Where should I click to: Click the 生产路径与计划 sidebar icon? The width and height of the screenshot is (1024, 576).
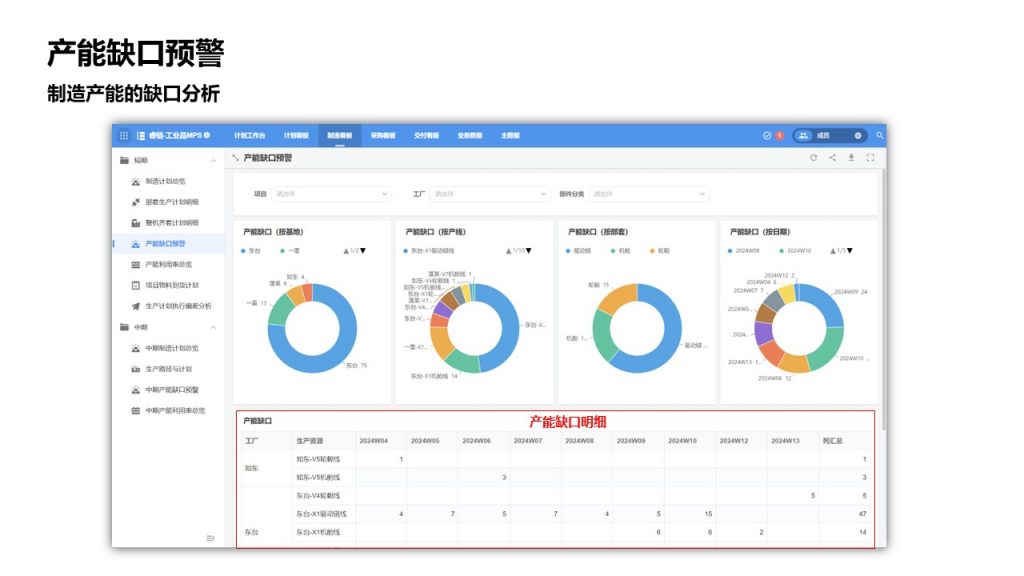[135, 369]
